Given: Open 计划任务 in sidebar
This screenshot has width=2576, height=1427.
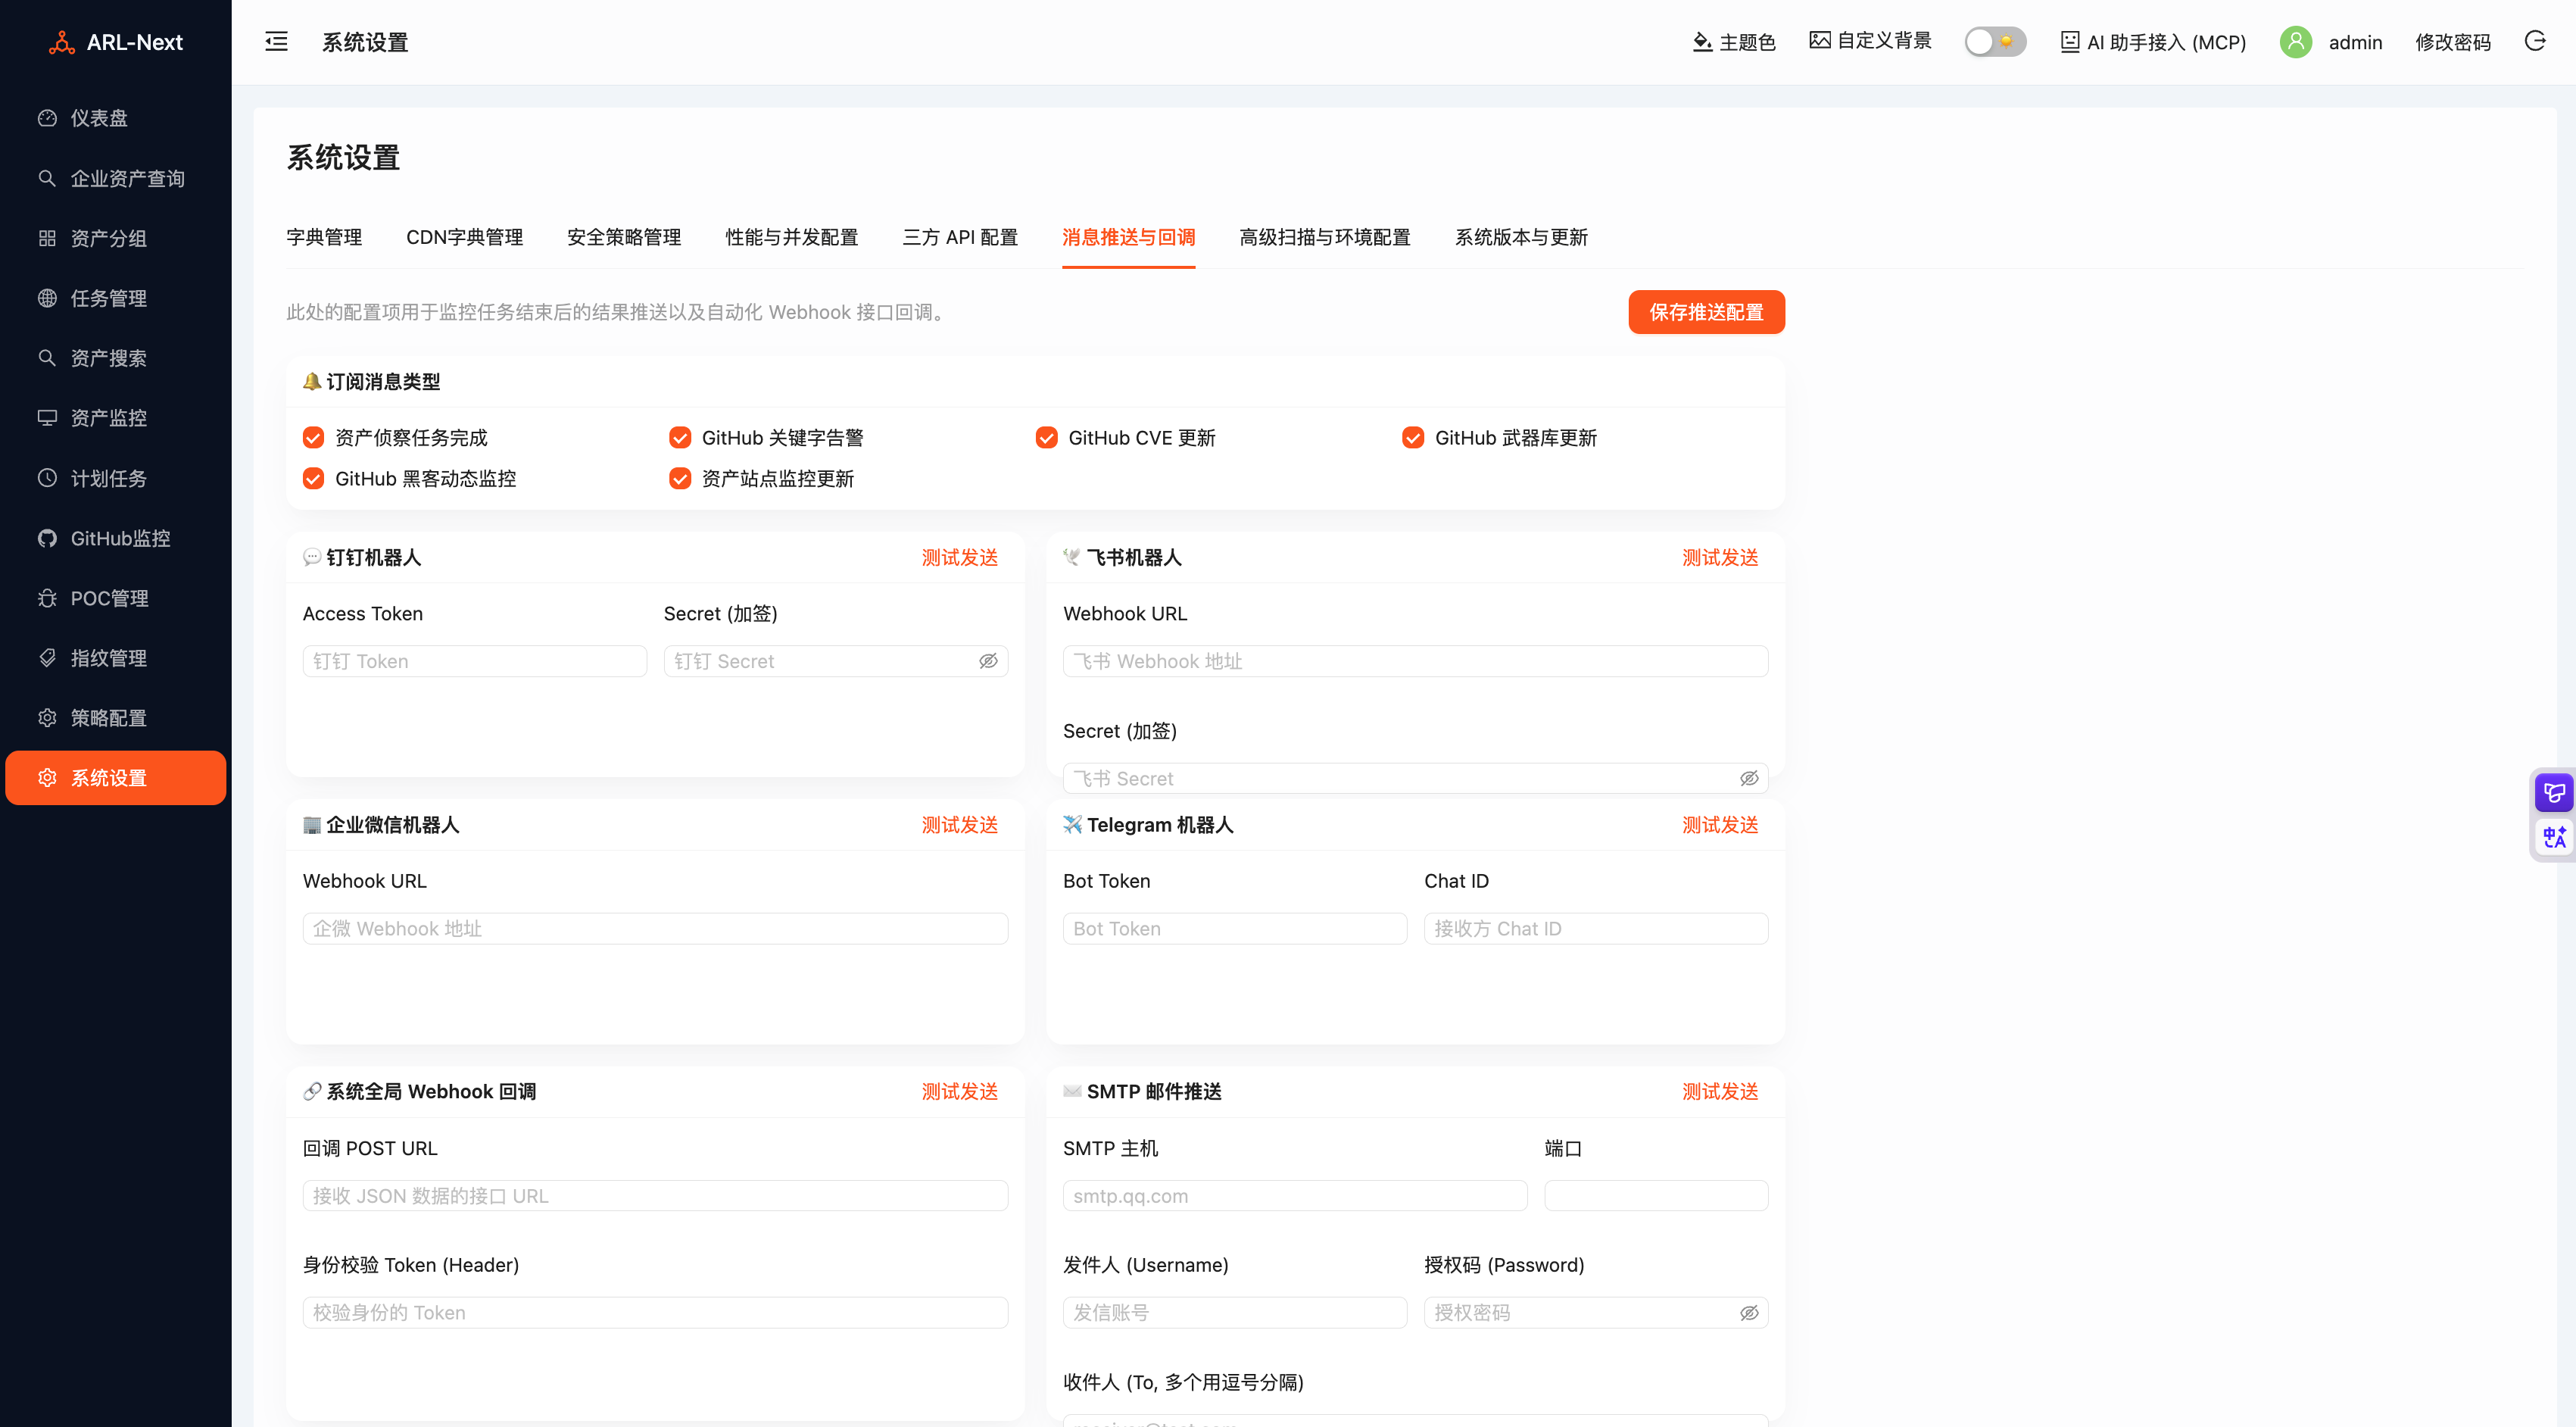Looking at the screenshot, I should [x=116, y=478].
